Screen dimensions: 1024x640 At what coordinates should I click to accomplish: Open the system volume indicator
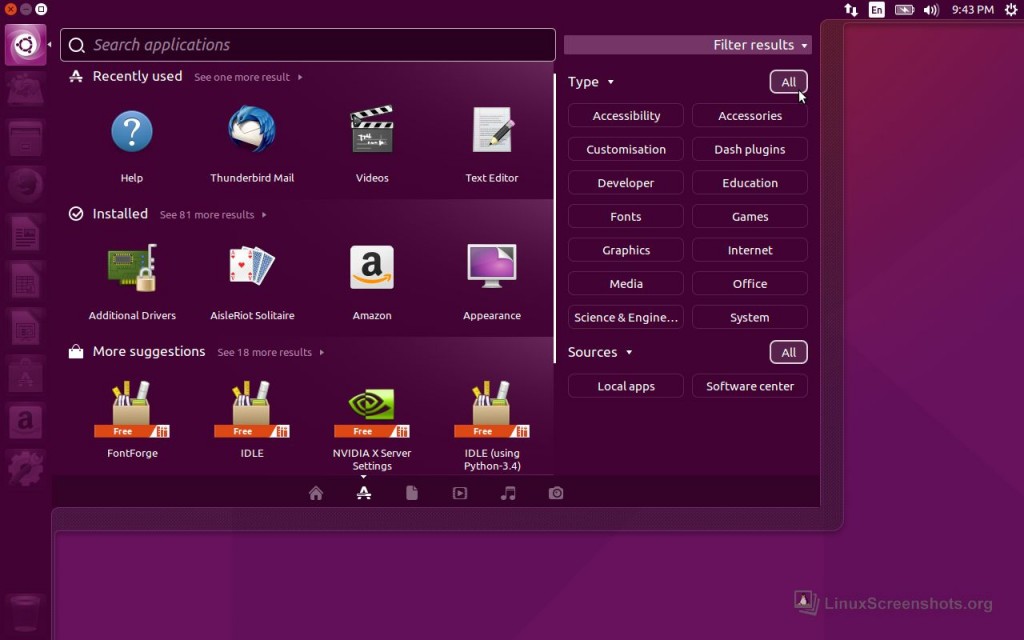coord(931,10)
